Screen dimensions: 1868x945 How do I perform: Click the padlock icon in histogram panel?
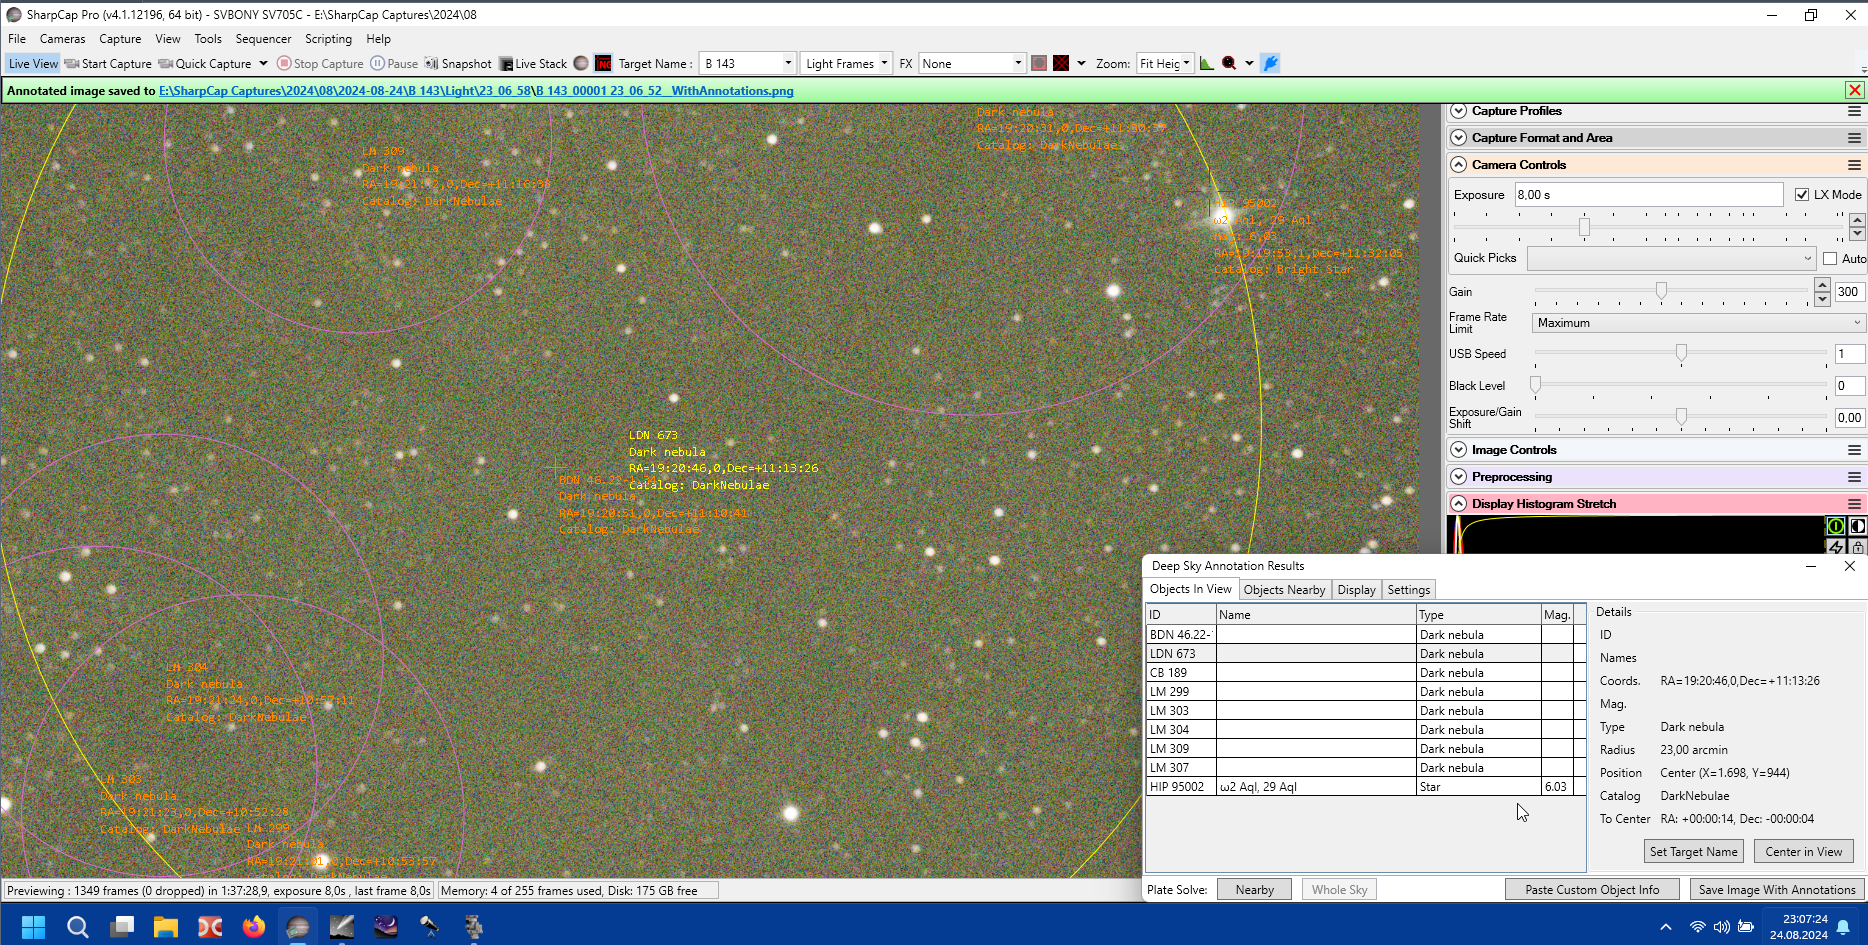point(1857,547)
